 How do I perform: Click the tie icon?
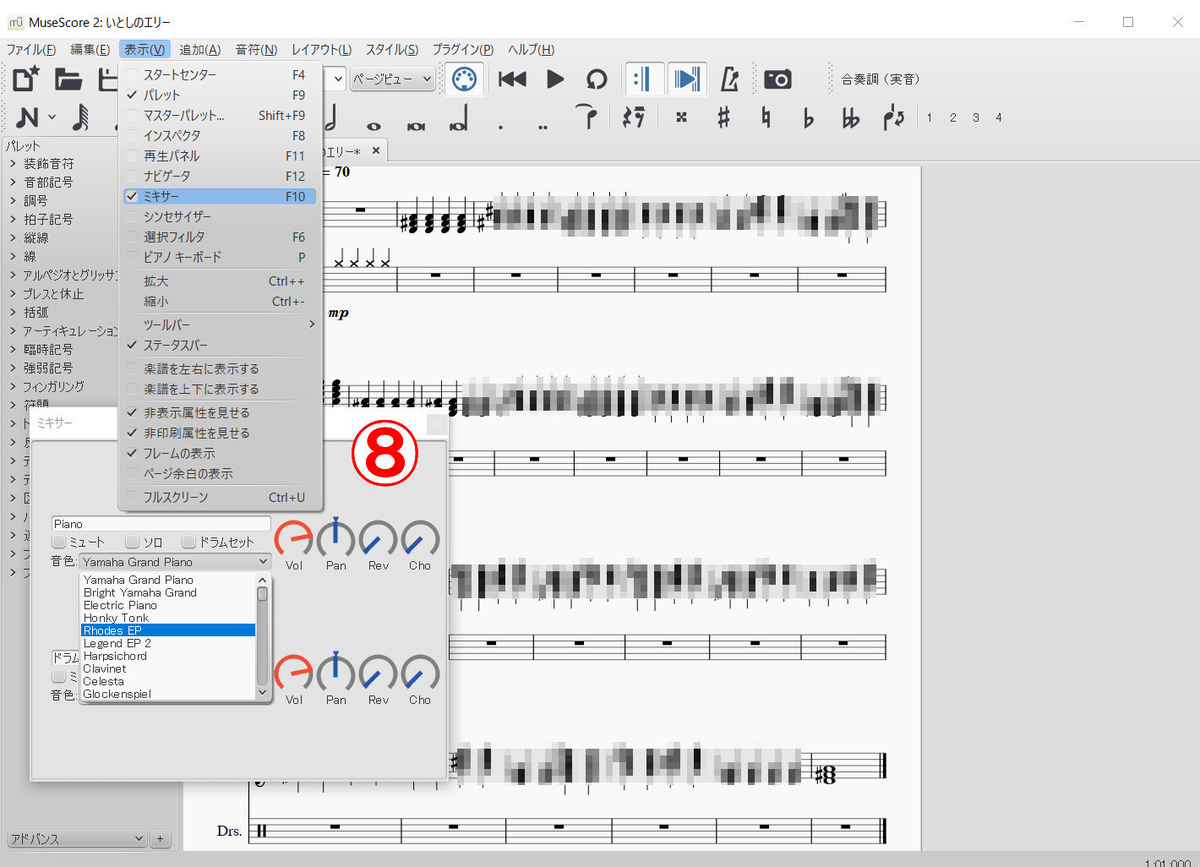point(589,116)
